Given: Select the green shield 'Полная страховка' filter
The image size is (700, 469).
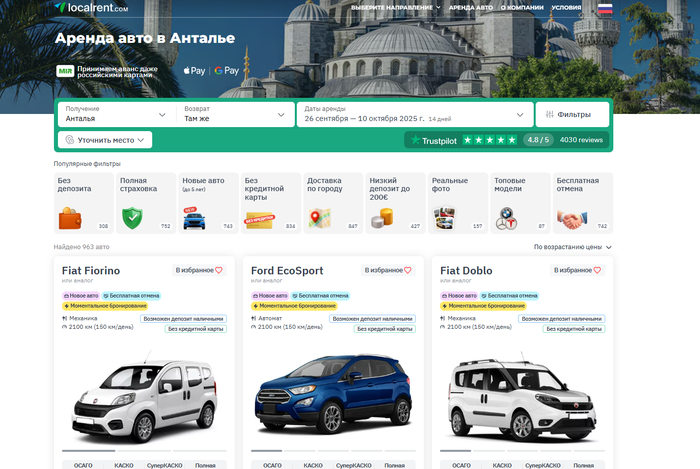Looking at the screenshot, I should pyautogui.click(x=145, y=202).
